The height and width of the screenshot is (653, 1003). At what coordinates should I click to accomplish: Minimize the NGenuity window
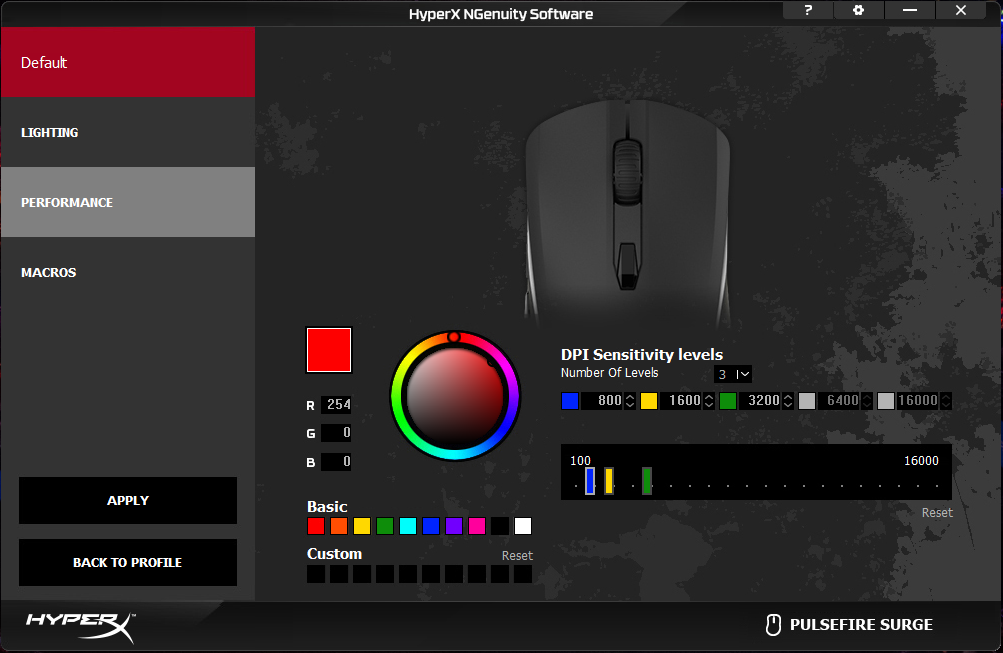point(910,10)
